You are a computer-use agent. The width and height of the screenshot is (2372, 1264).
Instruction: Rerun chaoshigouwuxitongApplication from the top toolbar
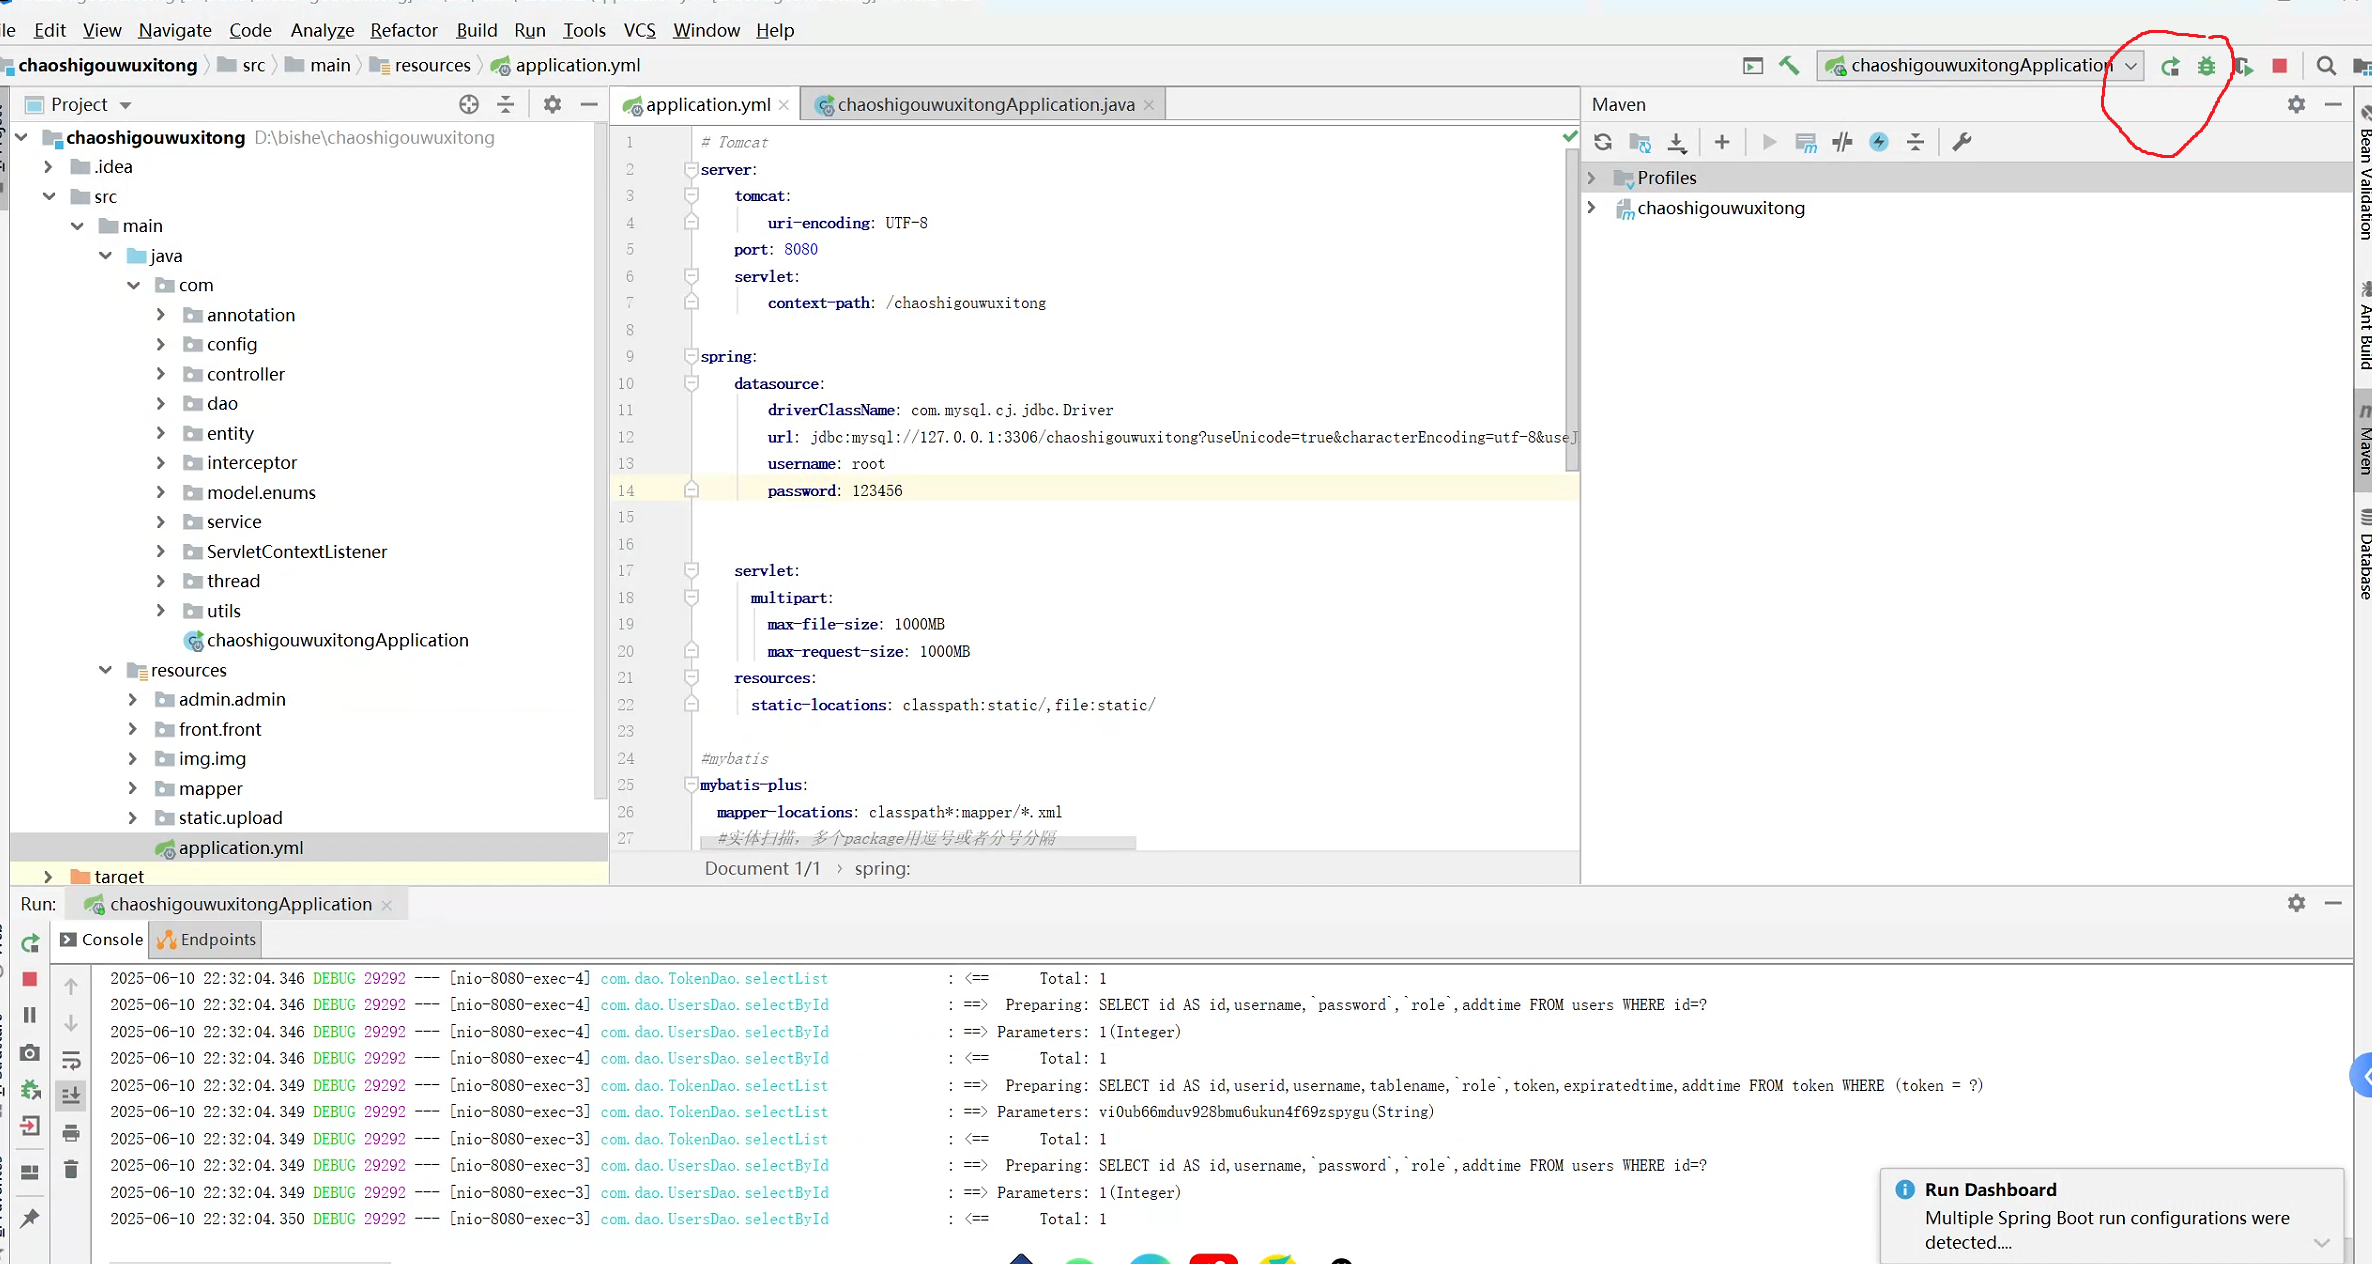click(2170, 66)
